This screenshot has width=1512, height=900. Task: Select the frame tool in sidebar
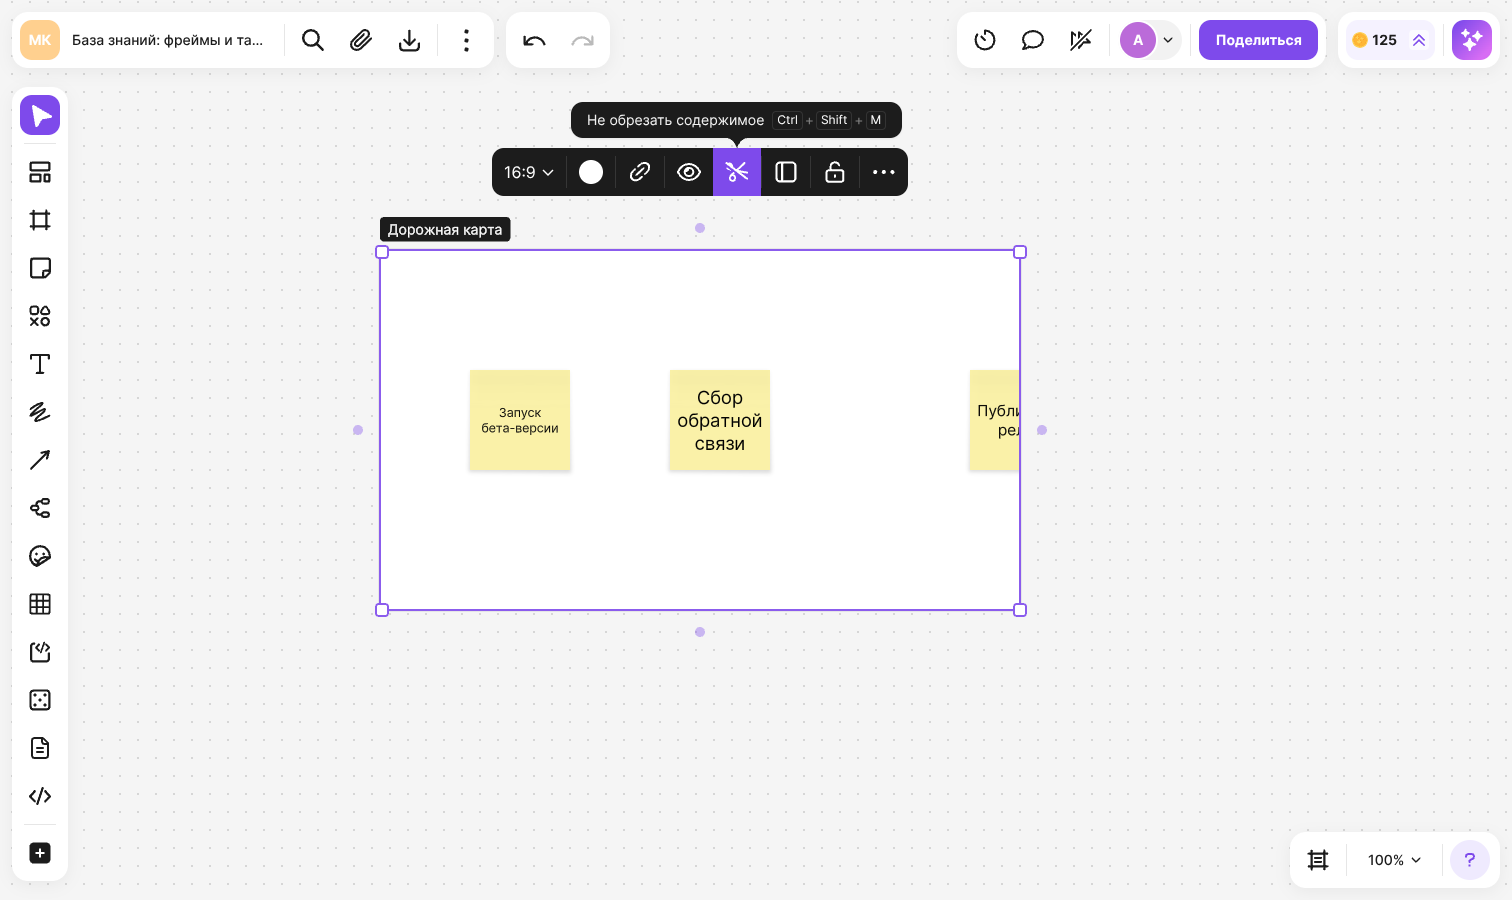coord(40,220)
